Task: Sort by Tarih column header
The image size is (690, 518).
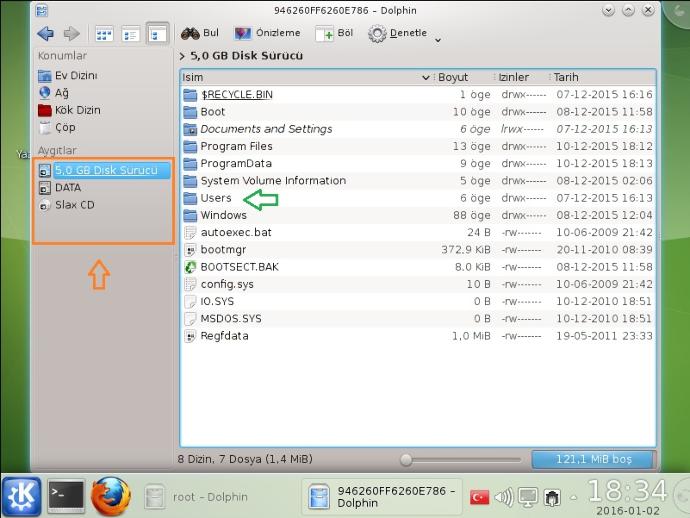Action: pyautogui.click(x=566, y=77)
